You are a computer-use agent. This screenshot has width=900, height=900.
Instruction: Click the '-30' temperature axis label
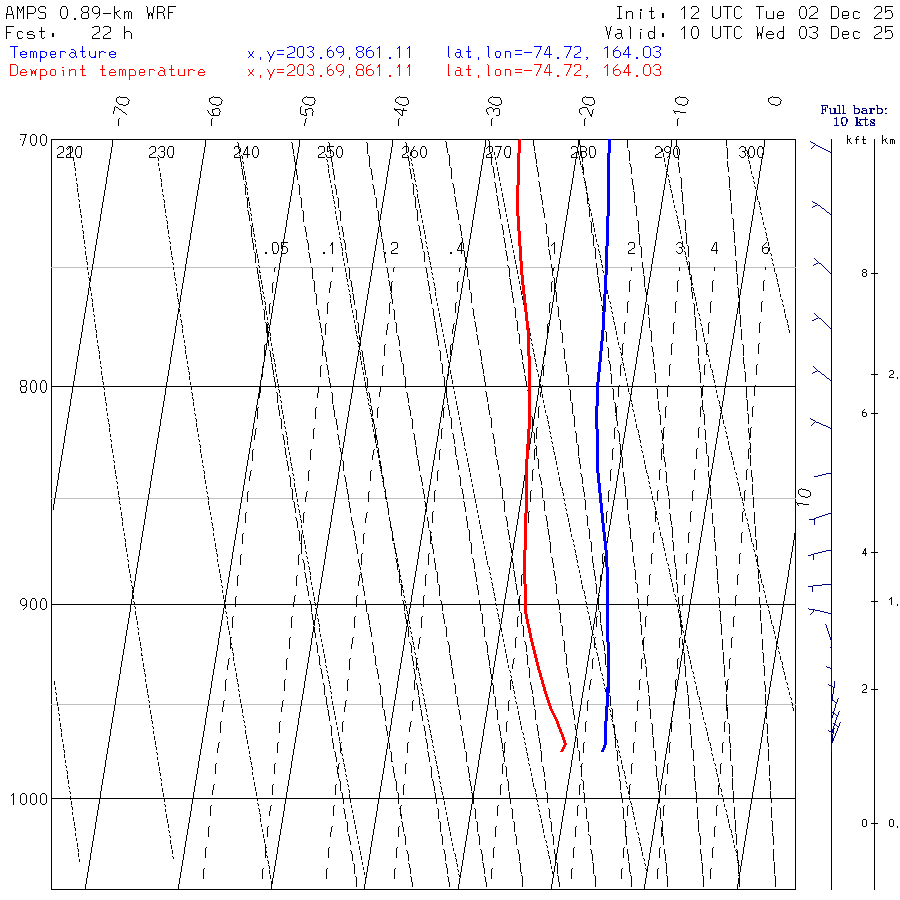pyautogui.click(x=494, y=111)
